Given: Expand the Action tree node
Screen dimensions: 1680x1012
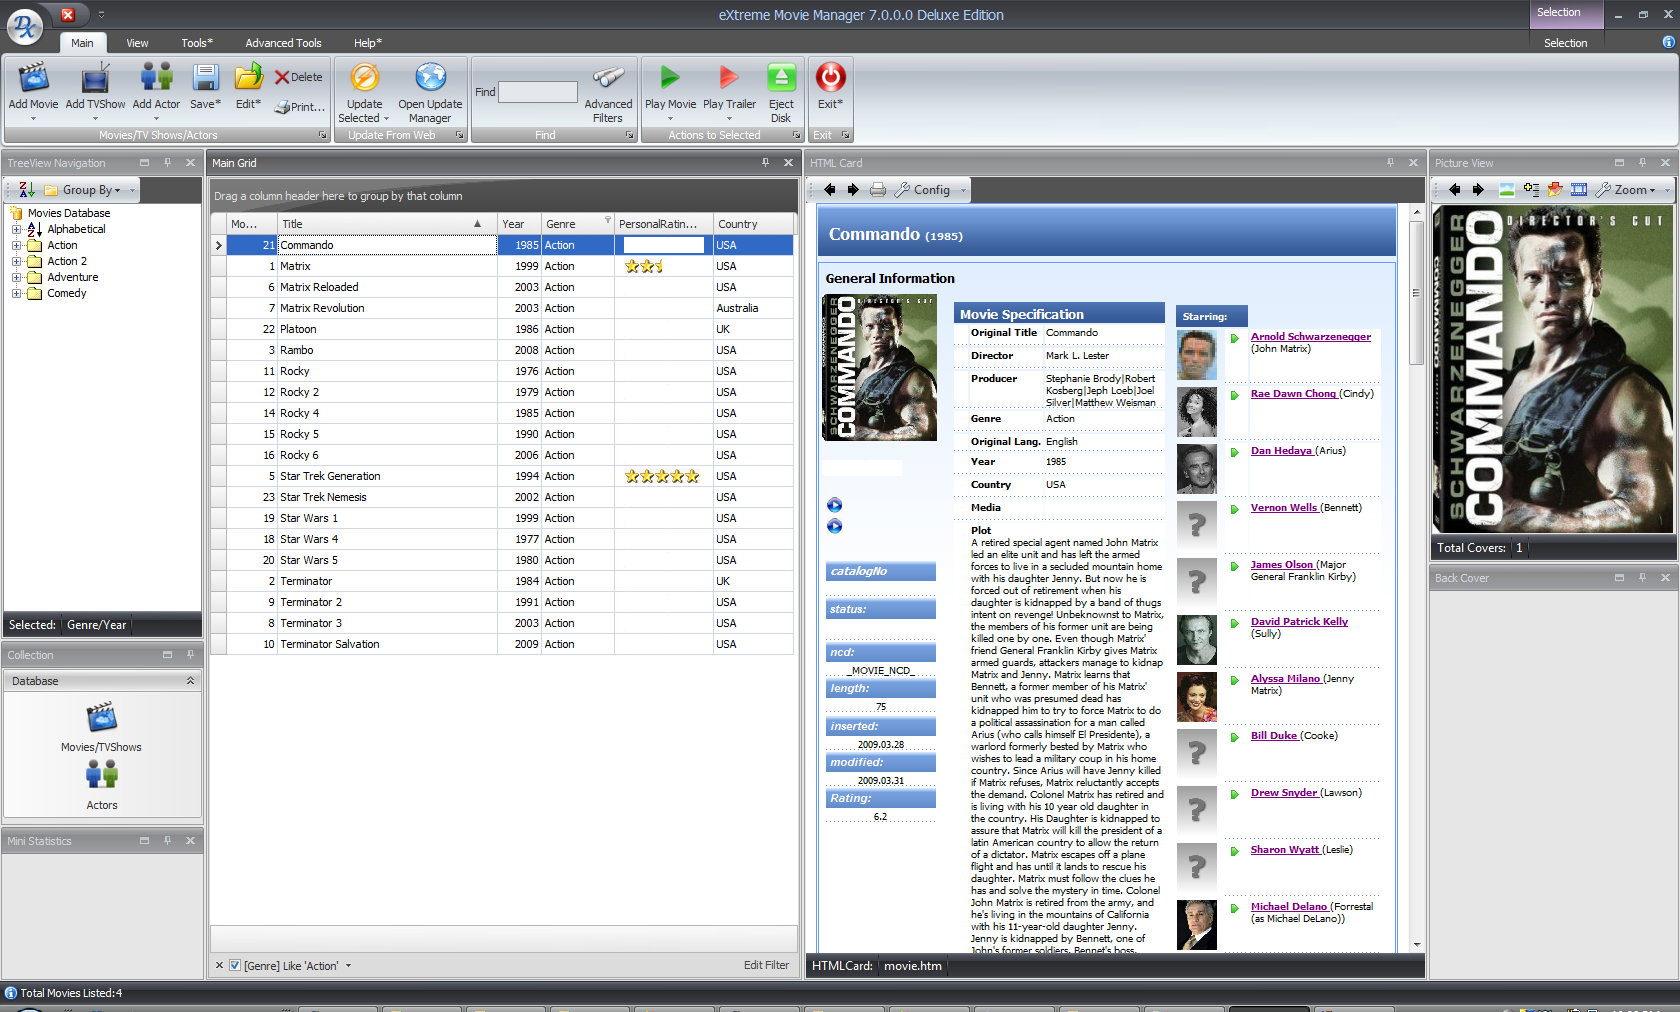Looking at the screenshot, I should click(16, 245).
